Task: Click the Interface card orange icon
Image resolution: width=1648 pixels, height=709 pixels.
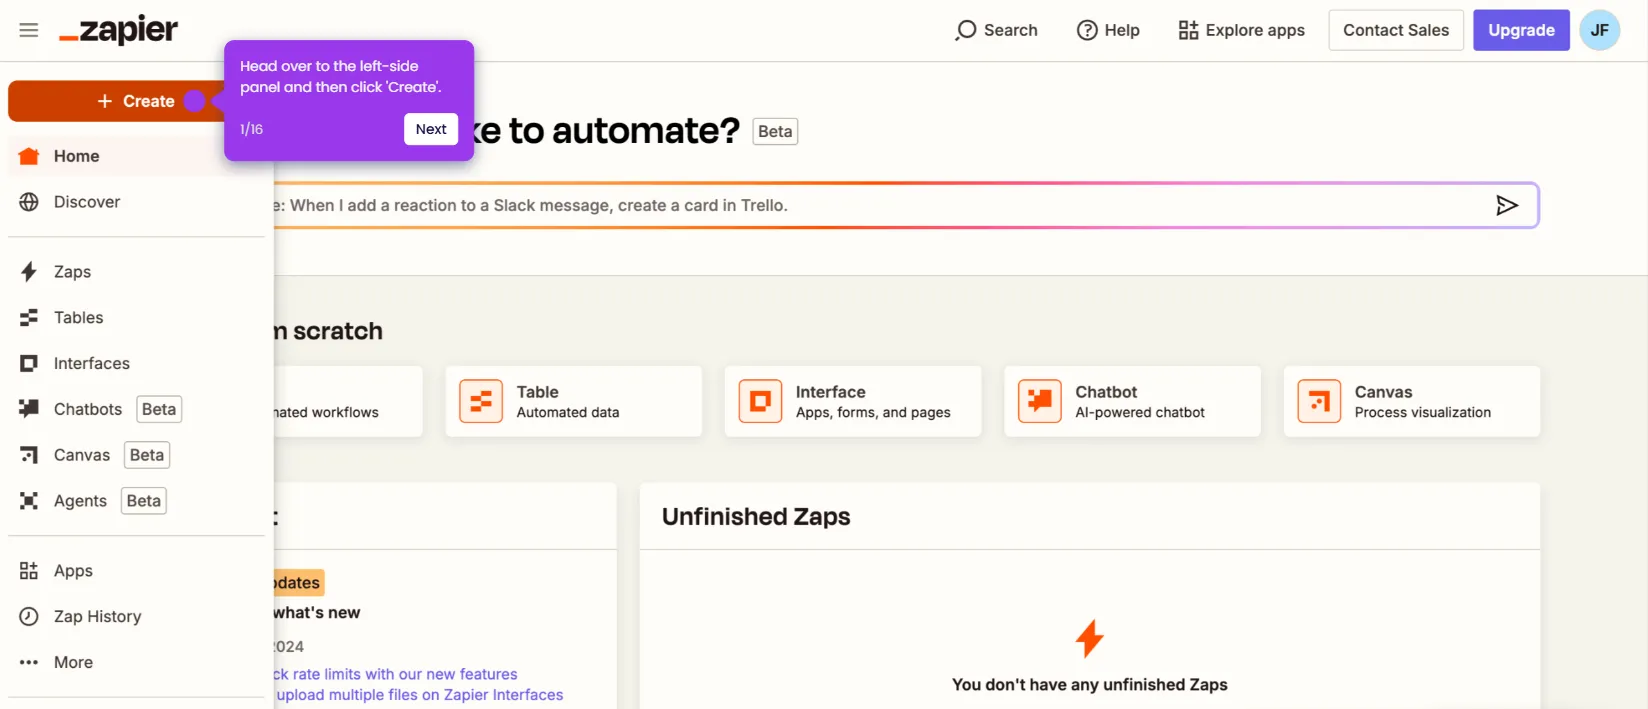Action: [x=760, y=401]
